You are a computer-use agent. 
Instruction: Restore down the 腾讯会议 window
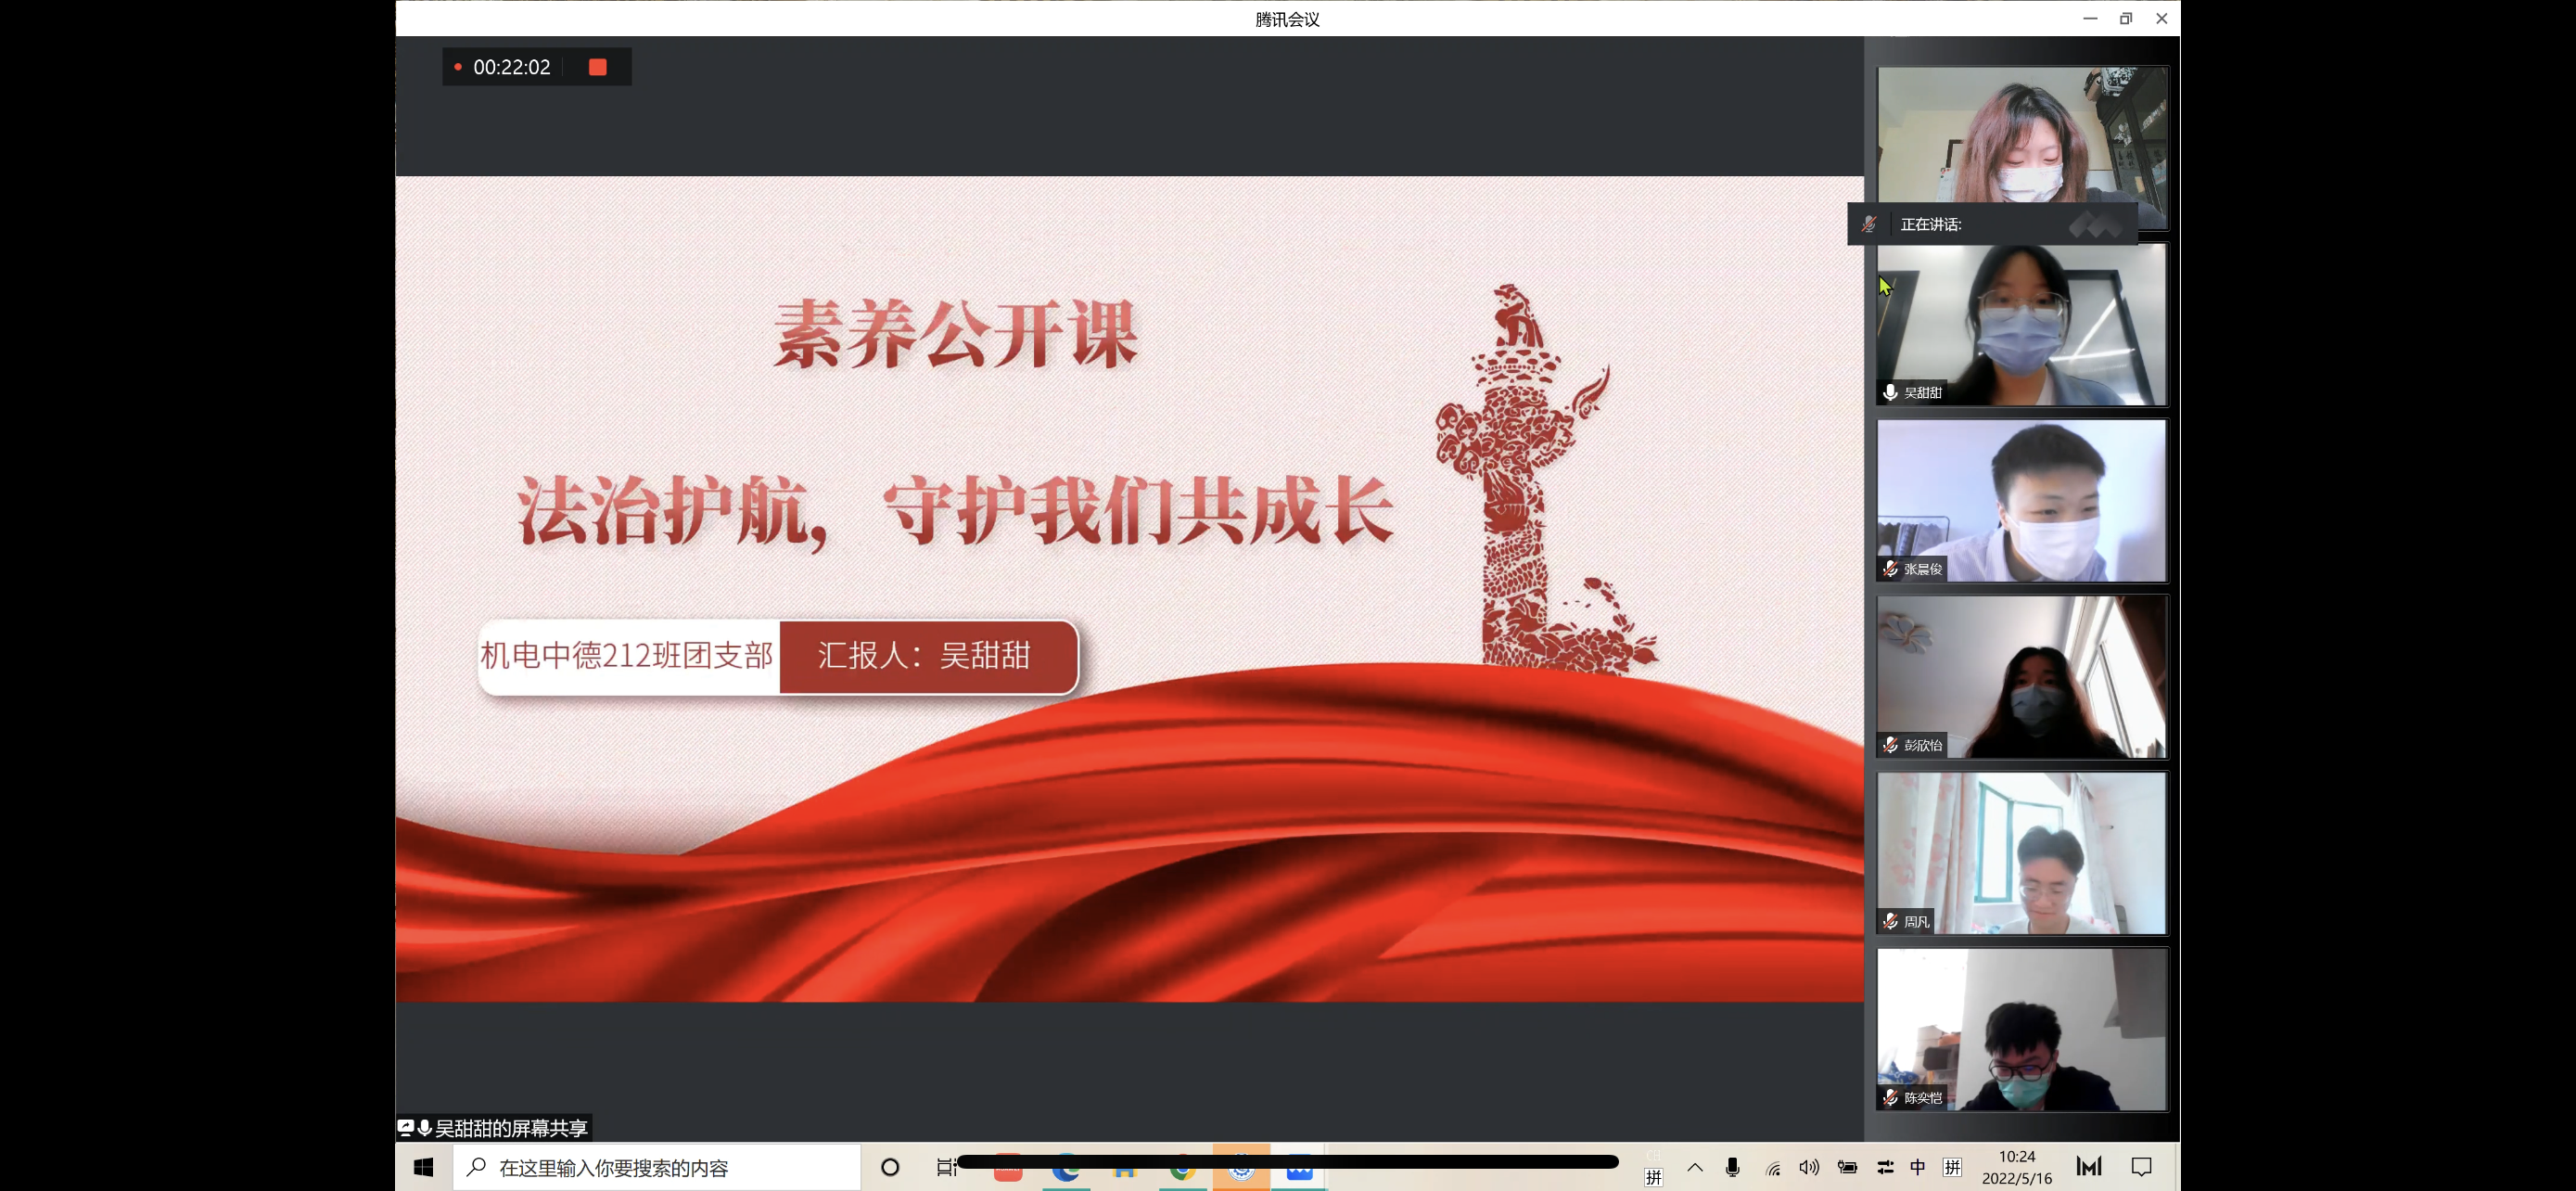[x=2126, y=18]
